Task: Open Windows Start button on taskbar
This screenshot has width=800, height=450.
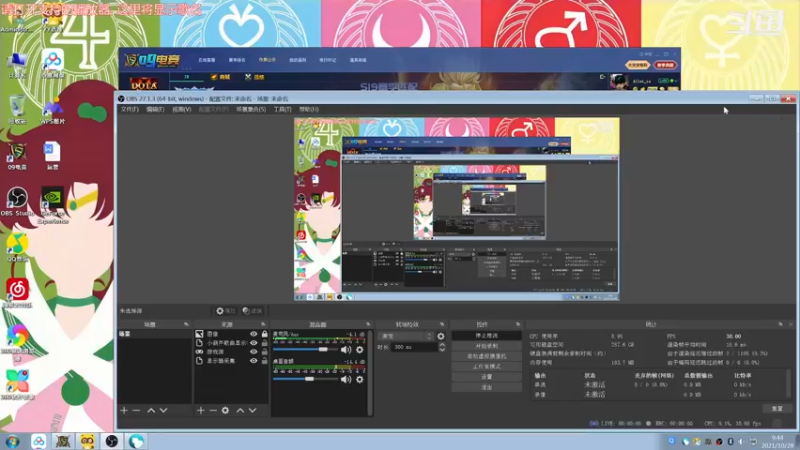Action: pyautogui.click(x=12, y=441)
